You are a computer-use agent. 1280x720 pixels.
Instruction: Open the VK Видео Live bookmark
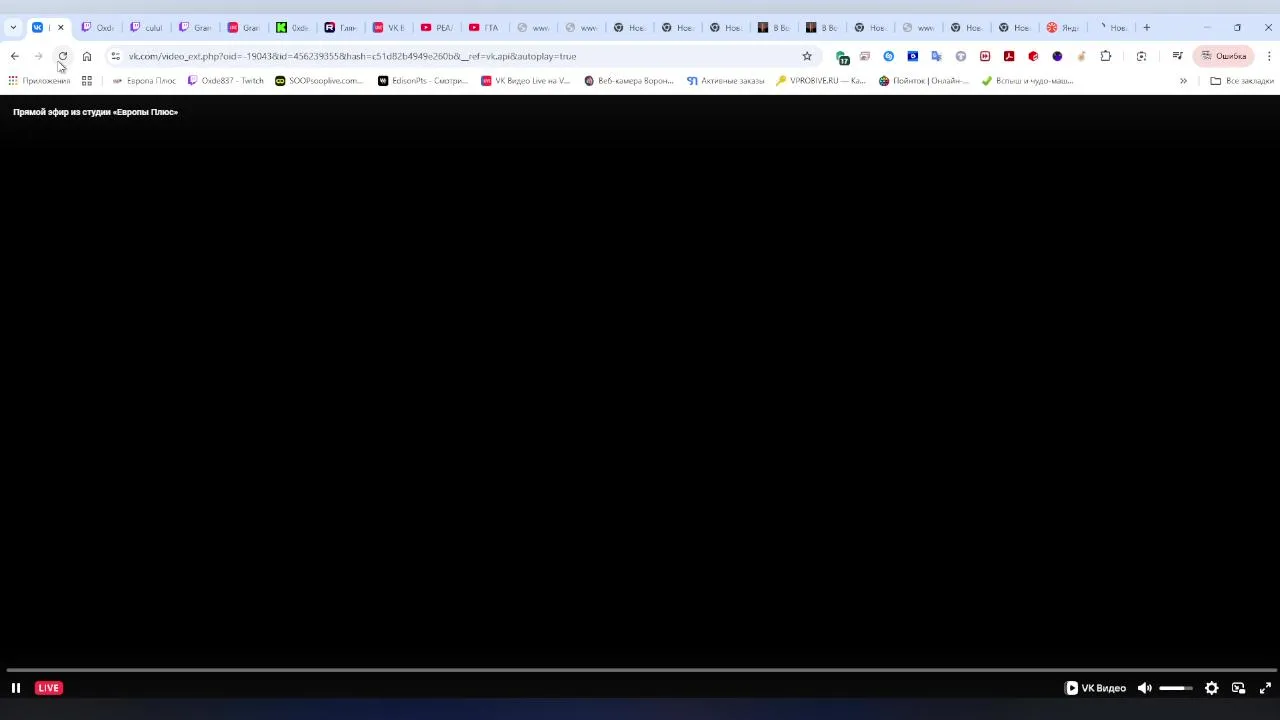[526, 81]
